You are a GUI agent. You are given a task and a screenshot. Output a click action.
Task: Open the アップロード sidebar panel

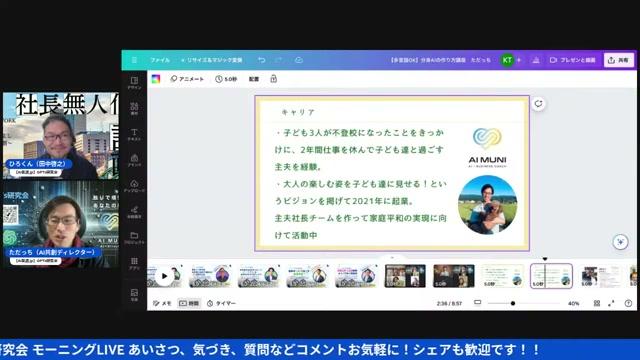134,186
